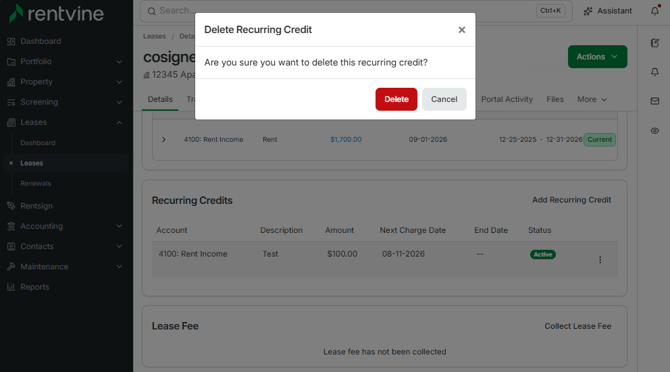Open the Assistant sparkle button
This screenshot has width=670, height=372.
click(x=608, y=11)
